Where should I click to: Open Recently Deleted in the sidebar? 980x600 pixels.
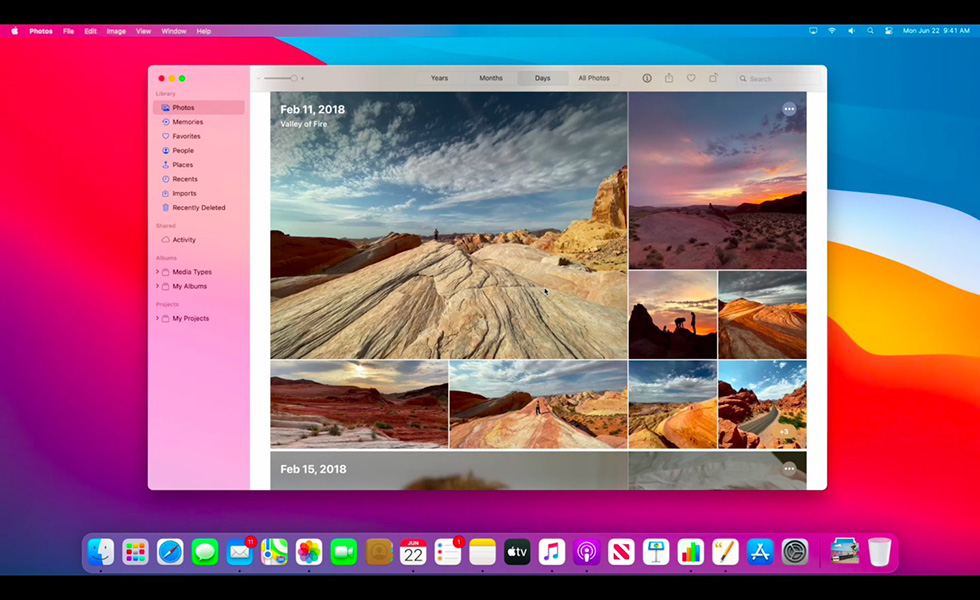pyautogui.click(x=198, y=208)
